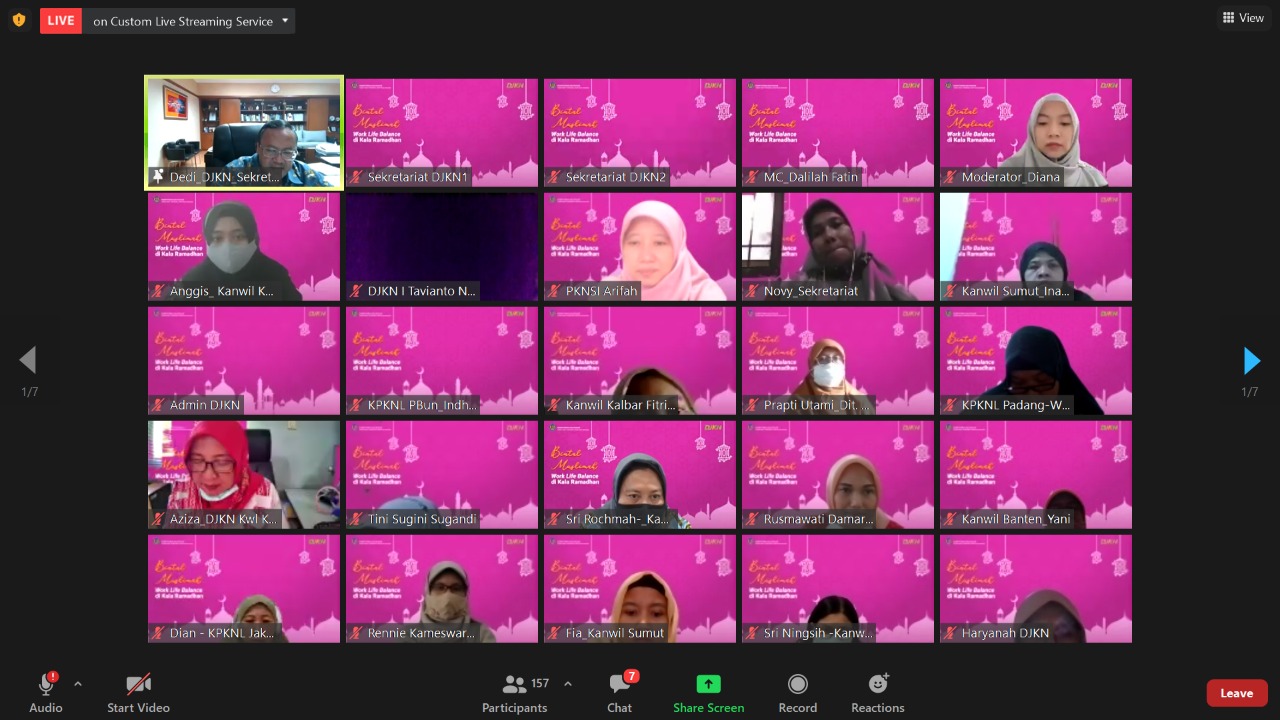Click the Share Screen icon
This screenshot has width=1280, height=720.
pos(708,685)
